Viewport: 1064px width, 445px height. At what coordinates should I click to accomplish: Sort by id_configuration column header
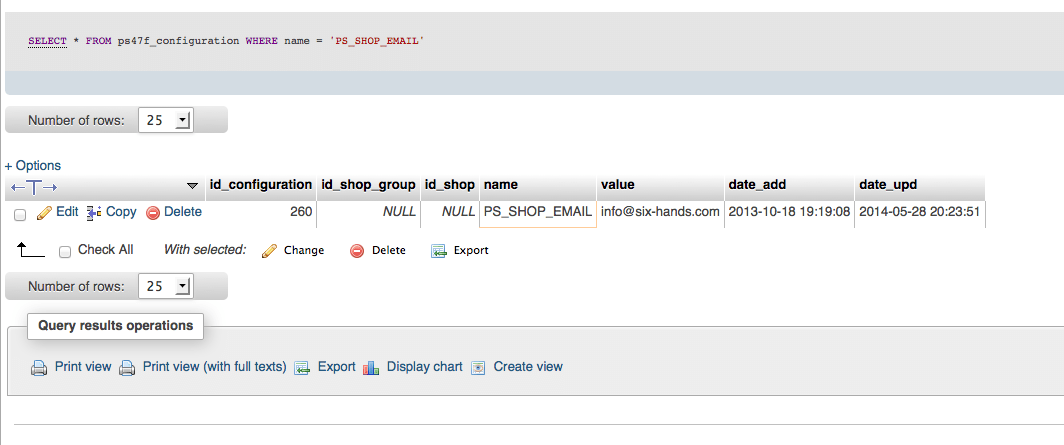[x=261, y=185]
